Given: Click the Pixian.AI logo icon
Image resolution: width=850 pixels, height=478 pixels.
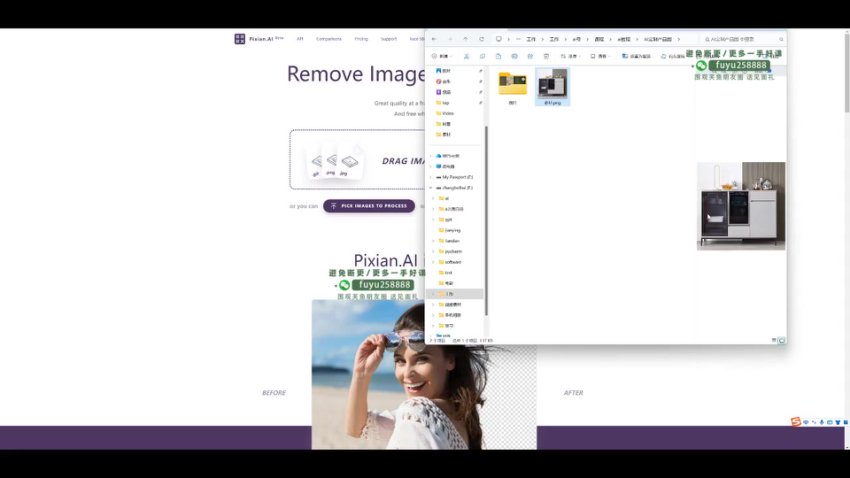Looking at the screenshot, I should click(x=240, y=39).
